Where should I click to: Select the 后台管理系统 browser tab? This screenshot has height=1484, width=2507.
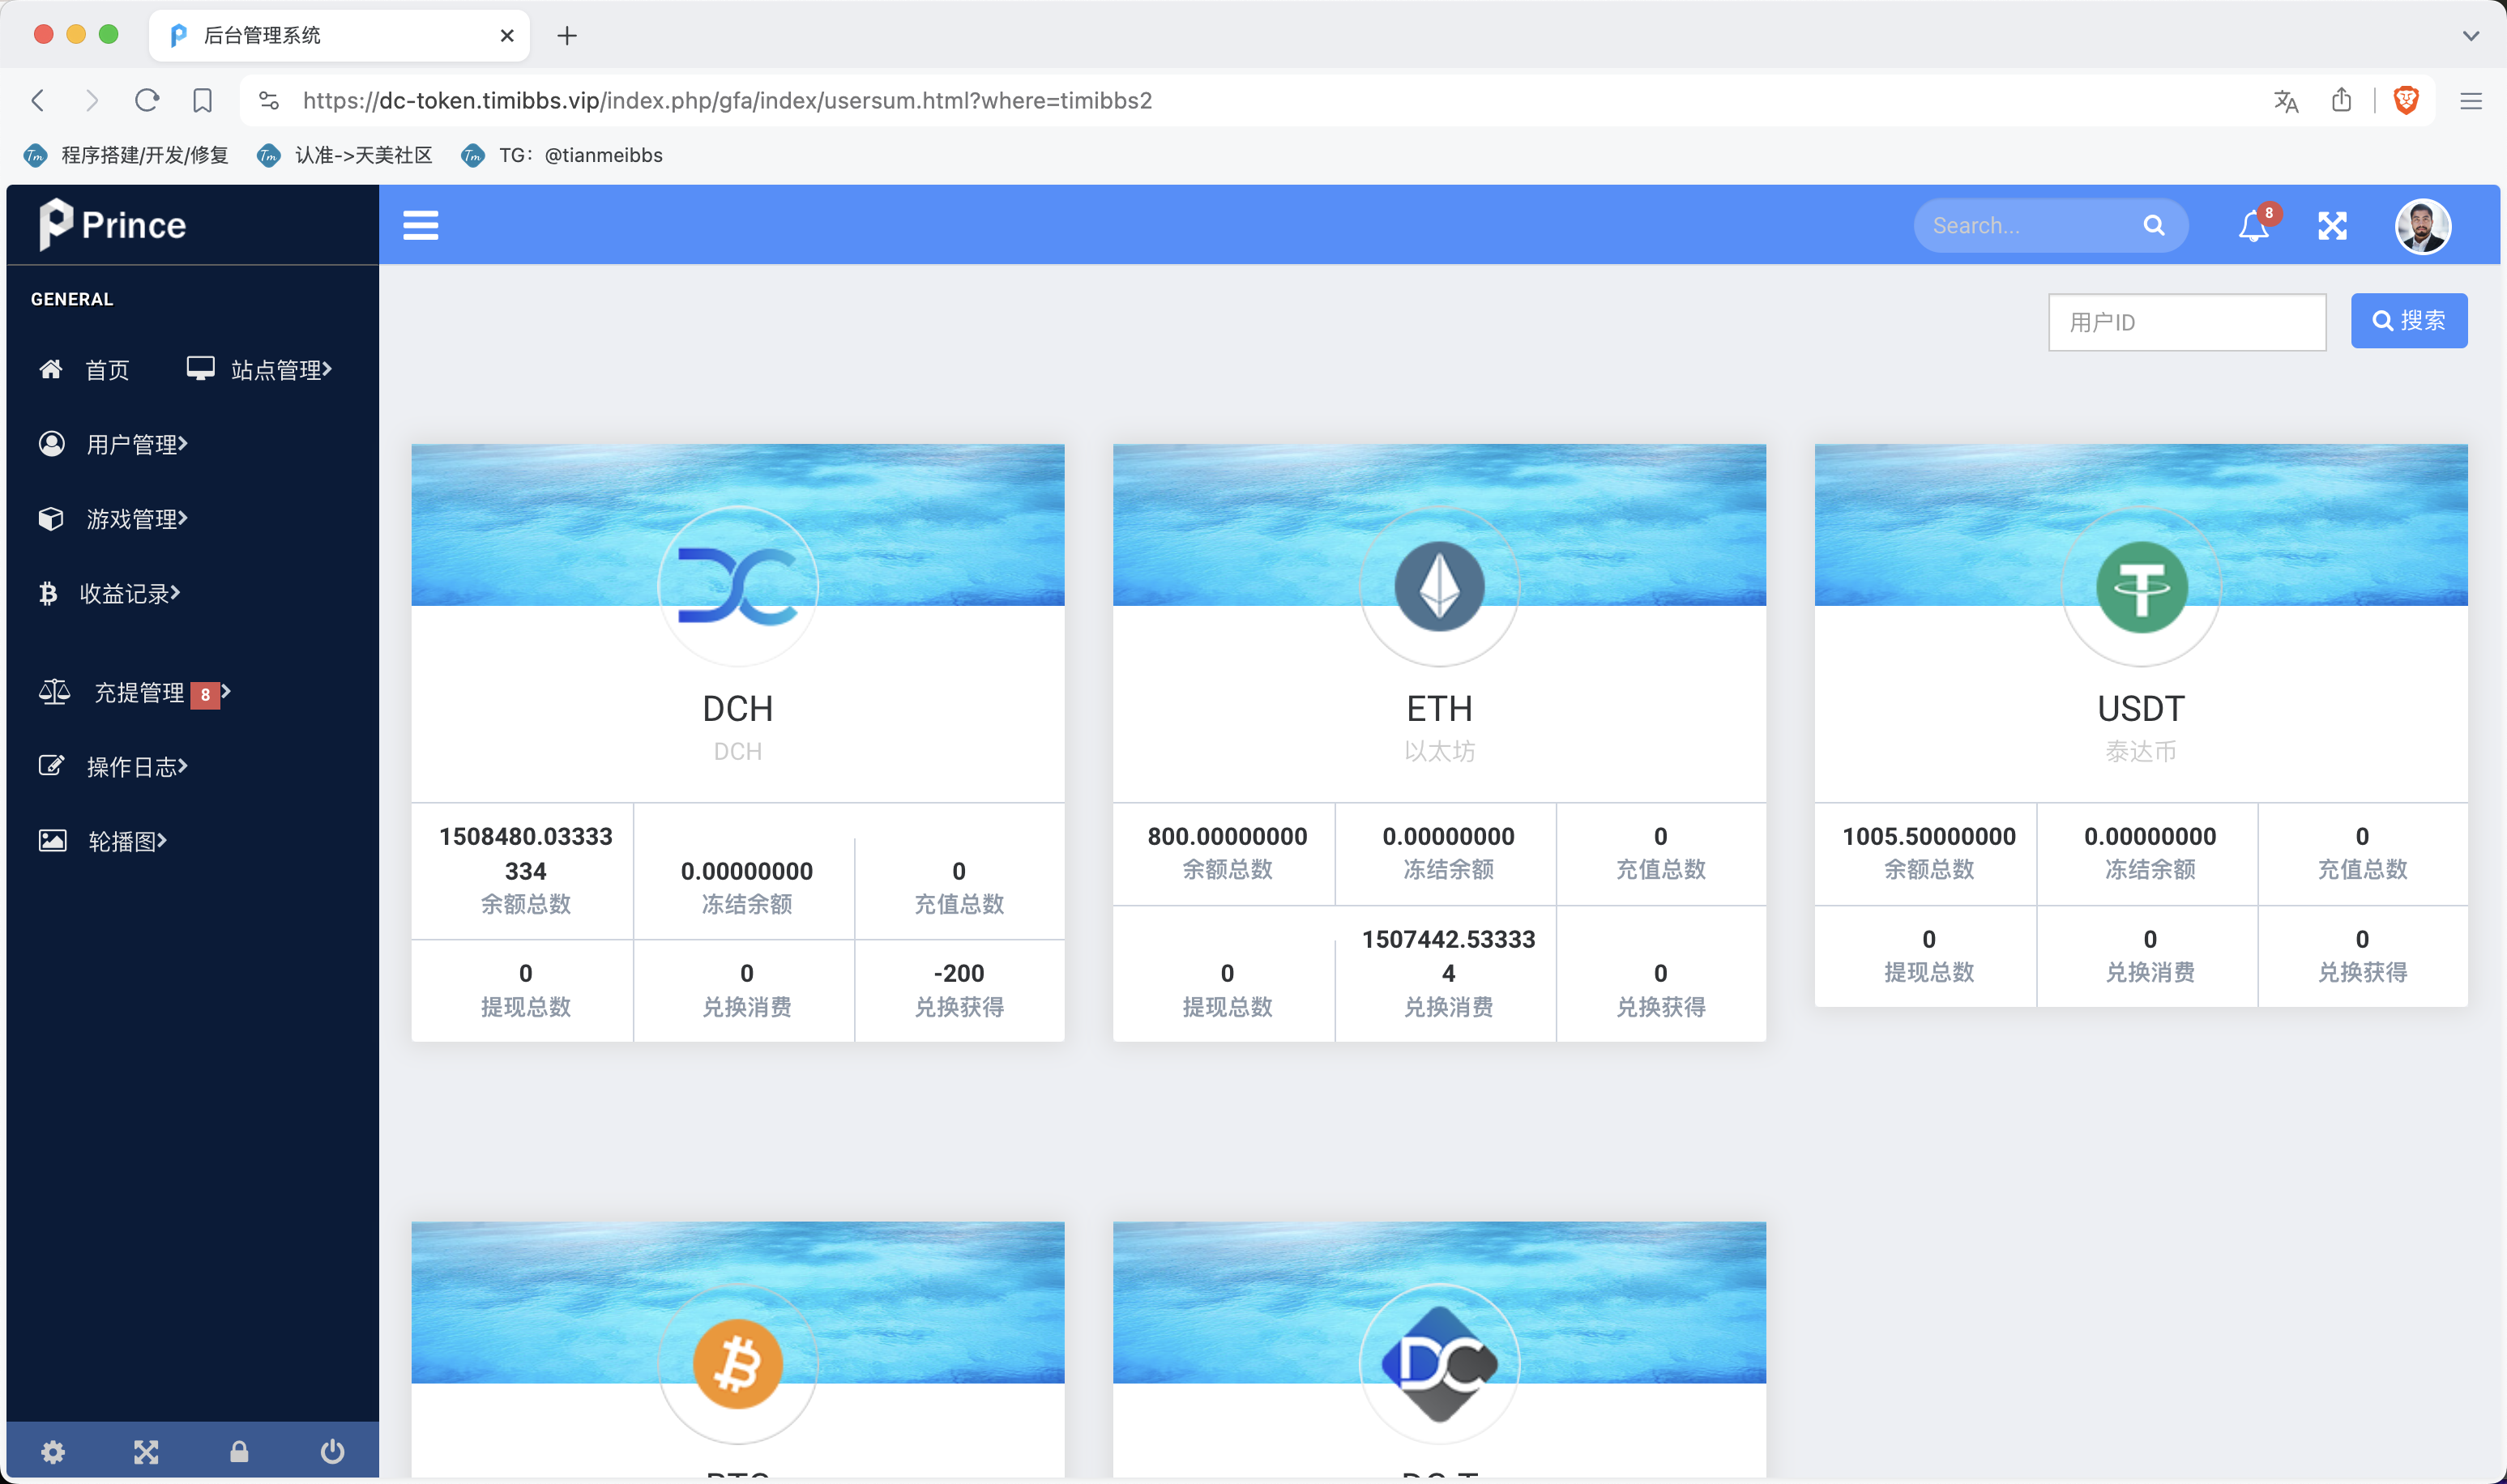click(339, 36)
